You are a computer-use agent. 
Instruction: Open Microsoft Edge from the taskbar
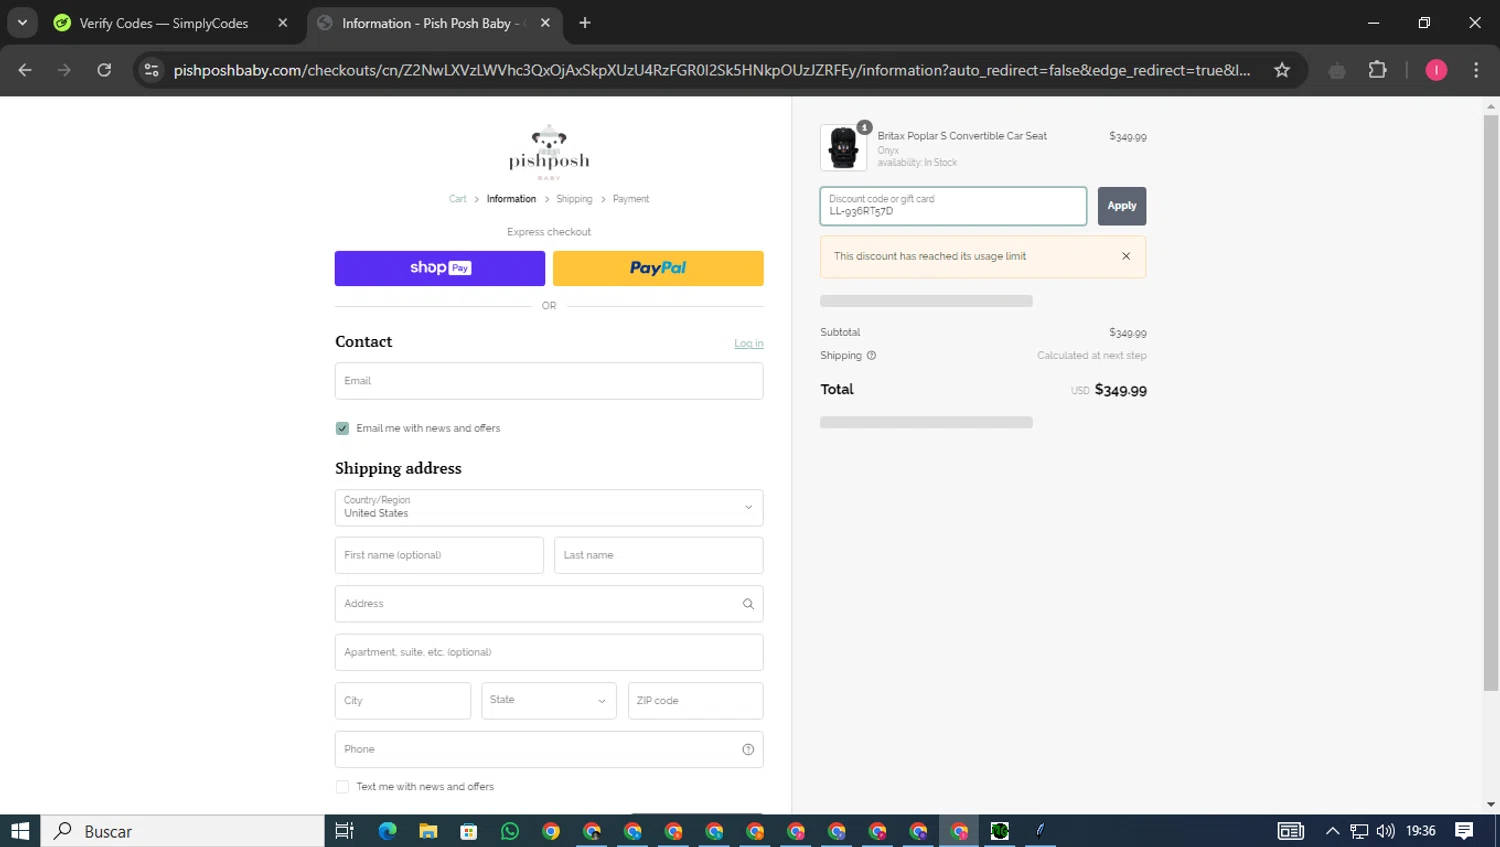(387, 831)
